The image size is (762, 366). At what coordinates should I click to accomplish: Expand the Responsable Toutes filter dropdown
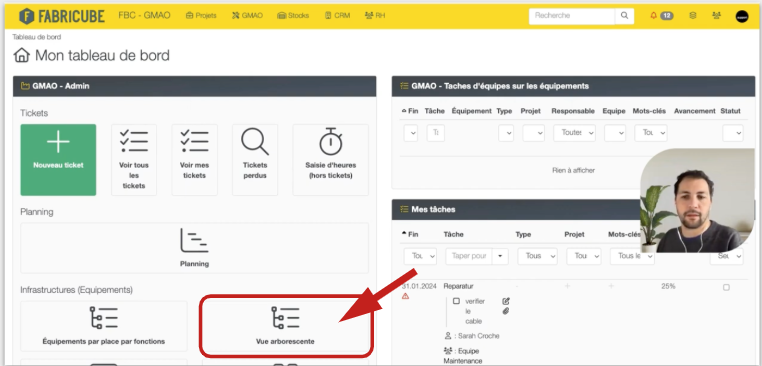coord(574,133)
